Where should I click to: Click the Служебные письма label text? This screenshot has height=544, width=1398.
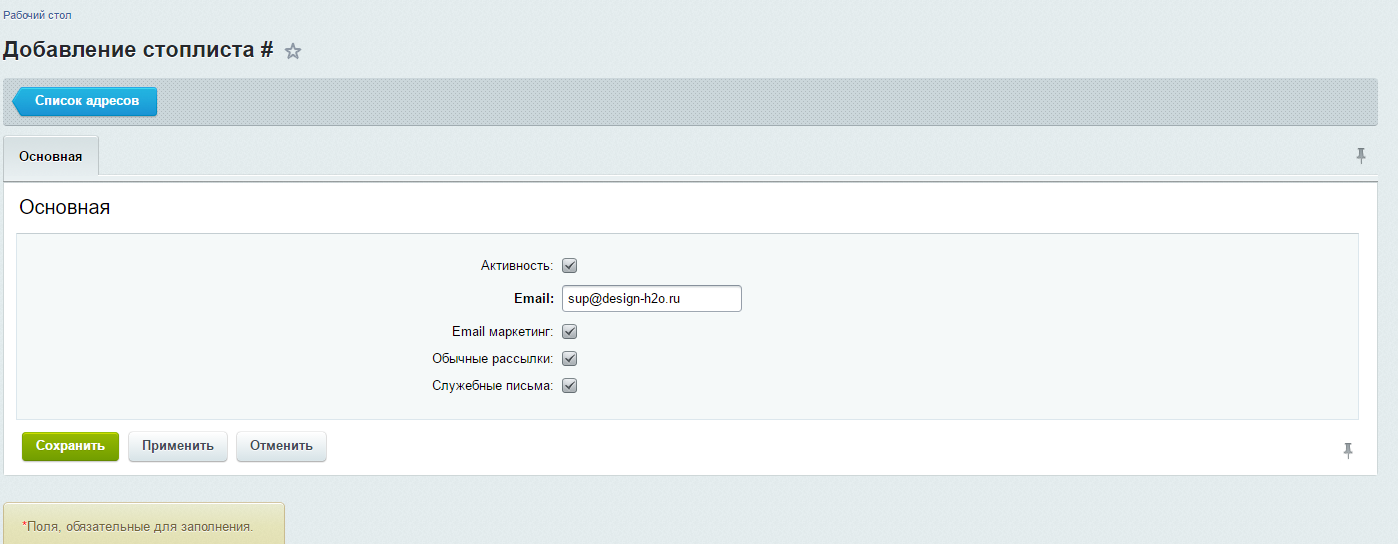[492, 386]
